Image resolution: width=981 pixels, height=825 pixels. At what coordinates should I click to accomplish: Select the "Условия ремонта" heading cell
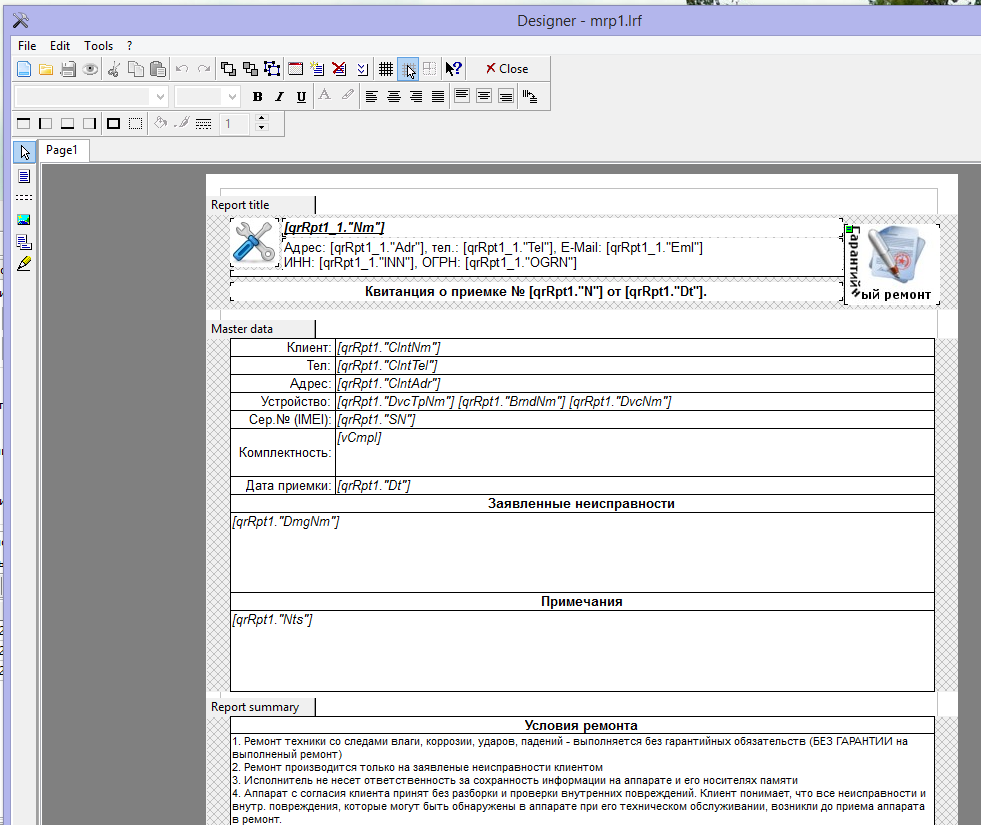582,726
